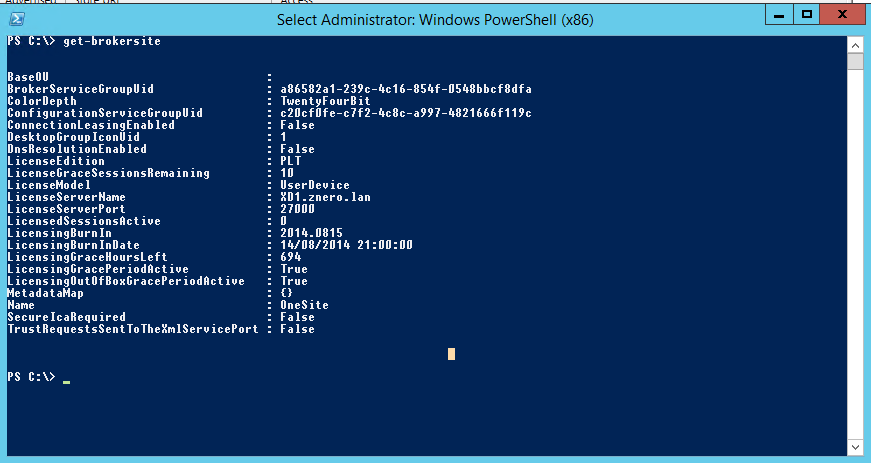Click the ColorDepth value TwentyFourBit
The width and height of the screenshot is (871, 463).
click(x=323, y=101)
